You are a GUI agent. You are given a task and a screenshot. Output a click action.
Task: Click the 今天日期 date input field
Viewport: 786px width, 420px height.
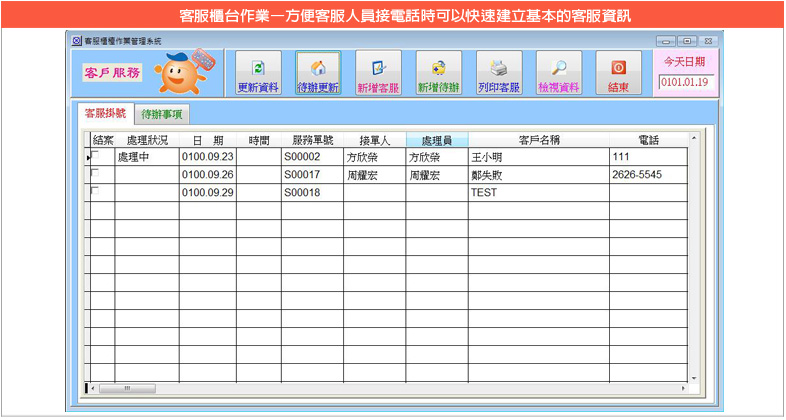point(684,82)
